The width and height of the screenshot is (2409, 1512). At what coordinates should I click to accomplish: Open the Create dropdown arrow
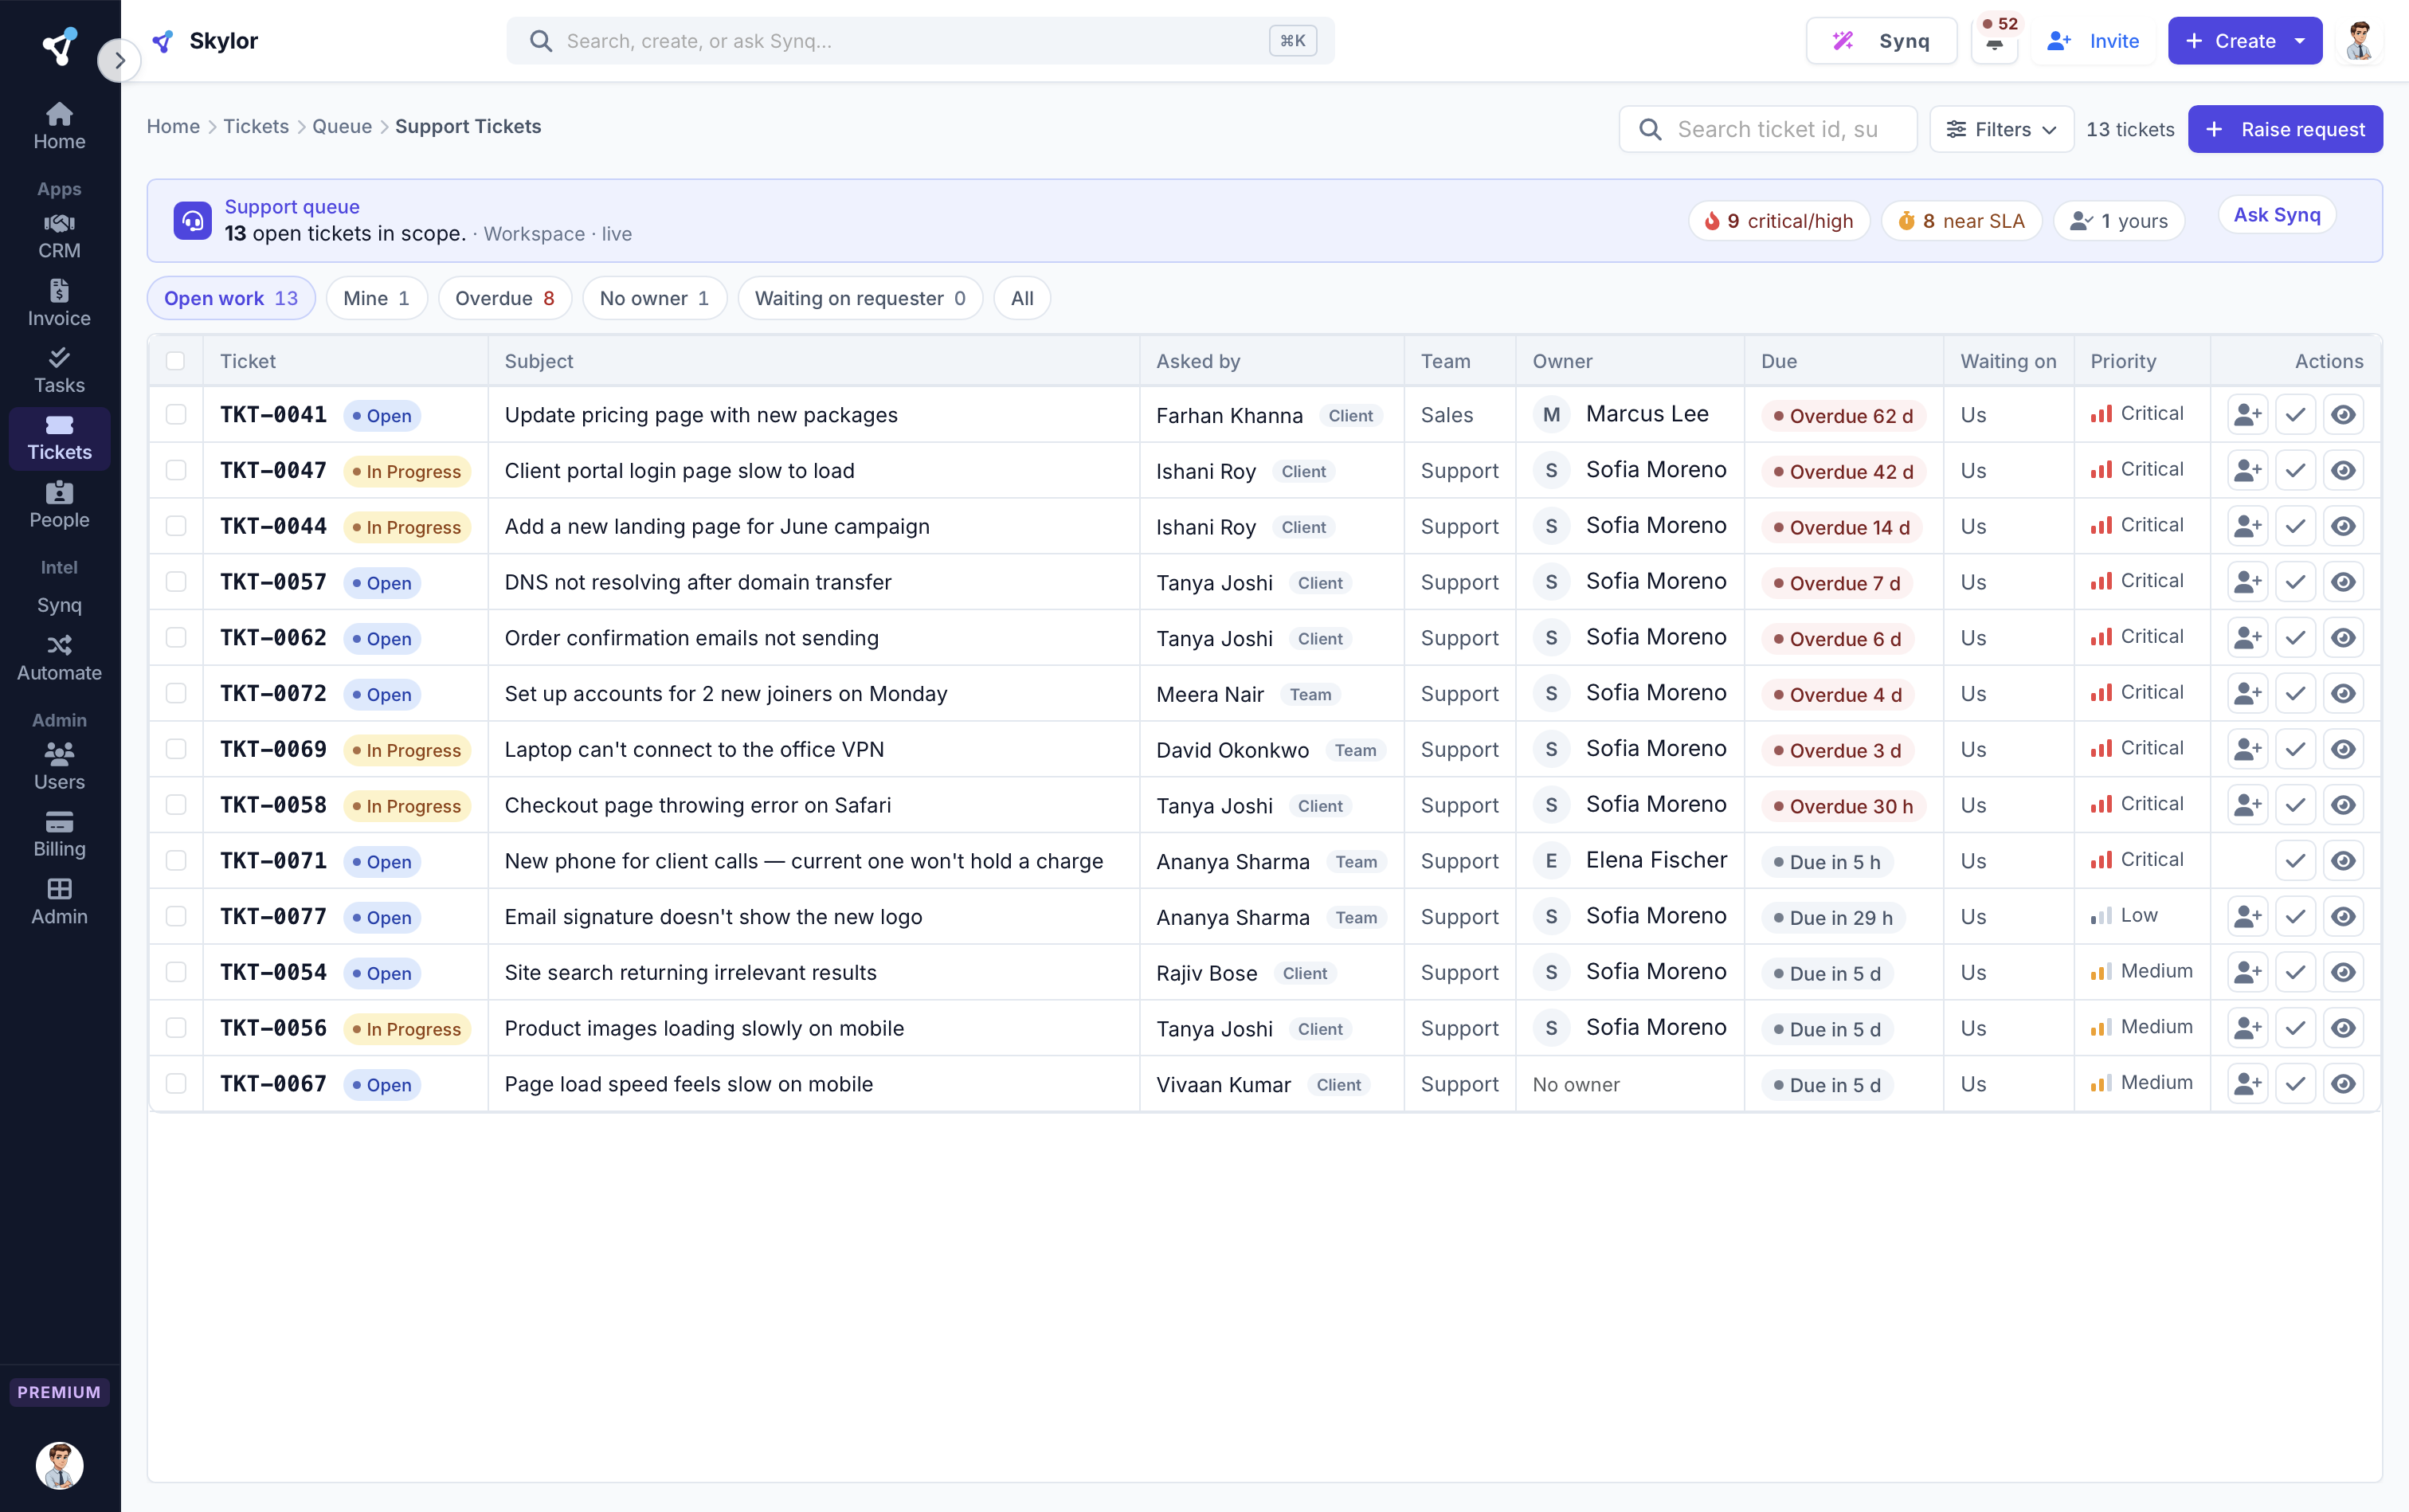(x=2300, y=41)
